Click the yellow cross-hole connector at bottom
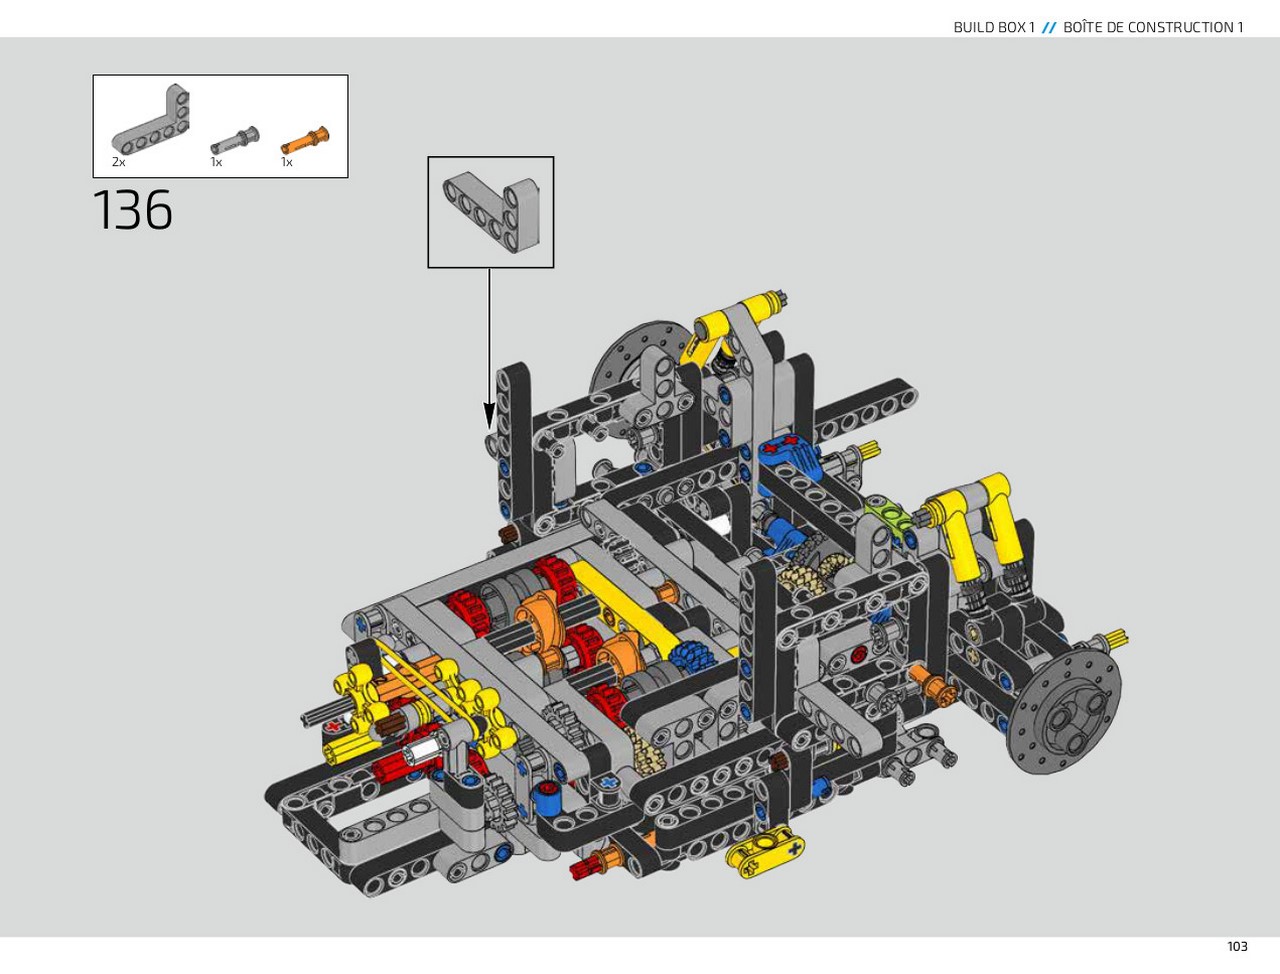Screen dimensions: 1280x974 766,852
